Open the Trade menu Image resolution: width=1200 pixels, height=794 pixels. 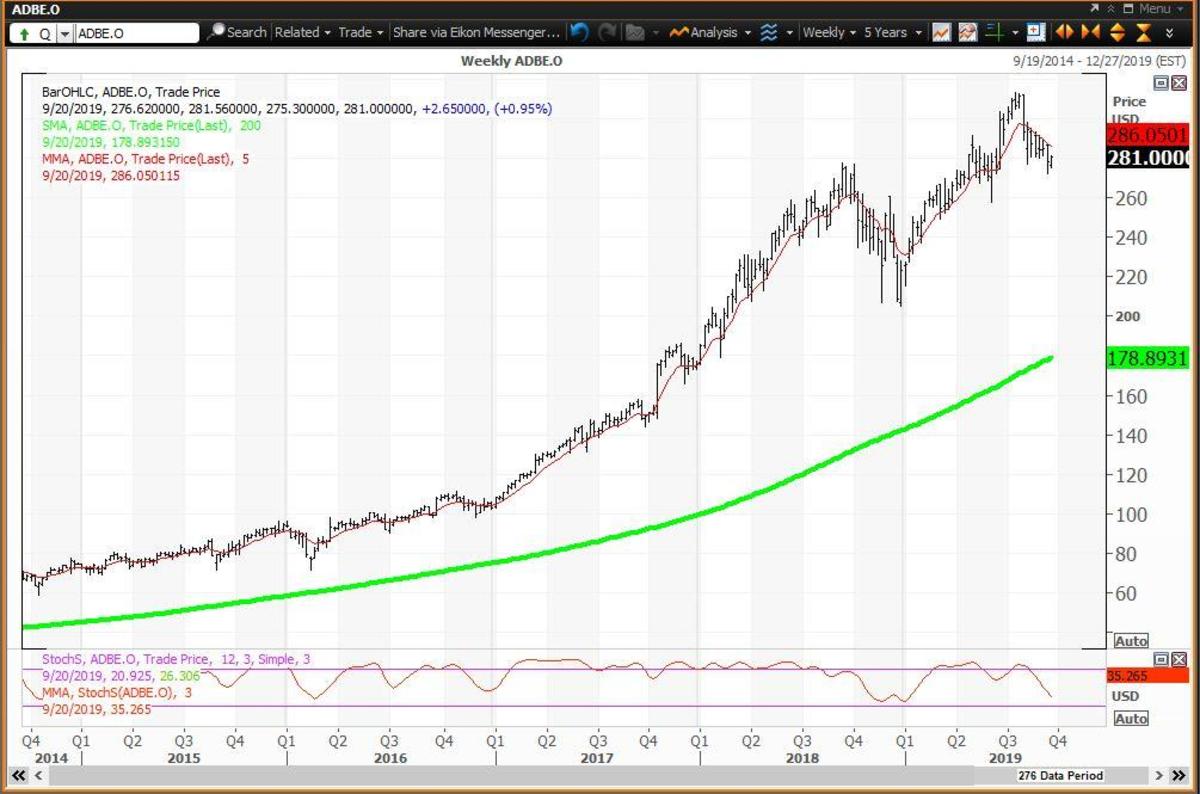(x=360, y=32)
